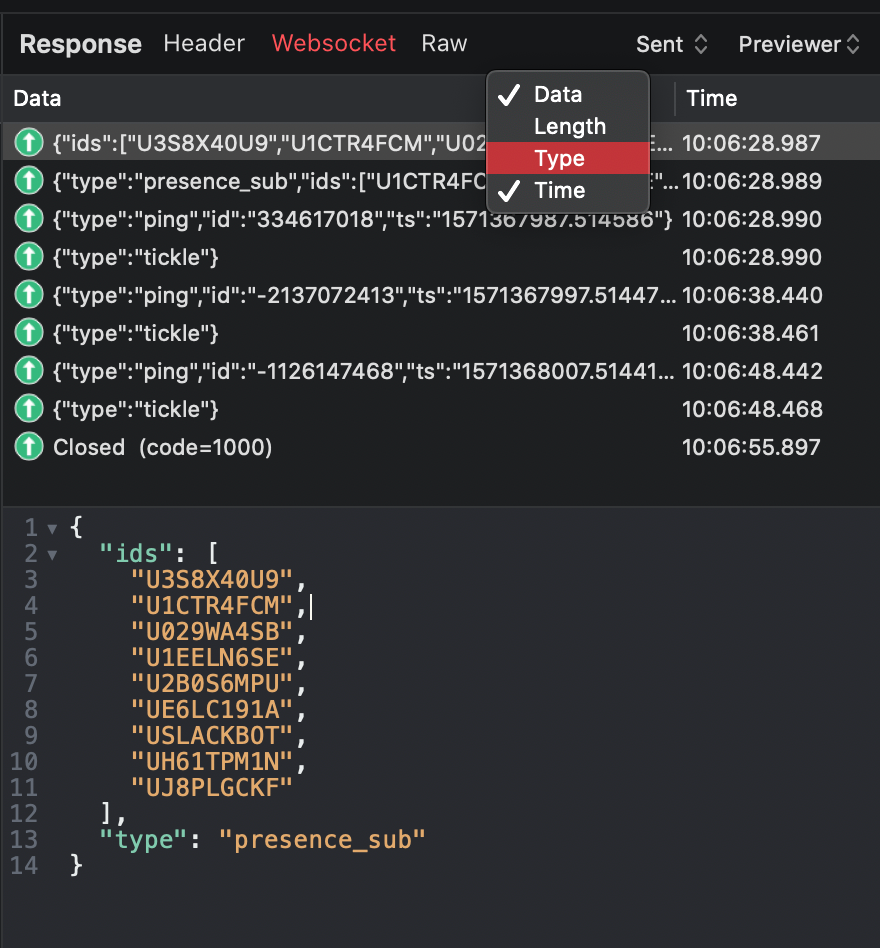This screenshot has height=948, width=880.
Task: Click the arrow icon on the tickle at 10:06:38.461
Action: [28, 332]
